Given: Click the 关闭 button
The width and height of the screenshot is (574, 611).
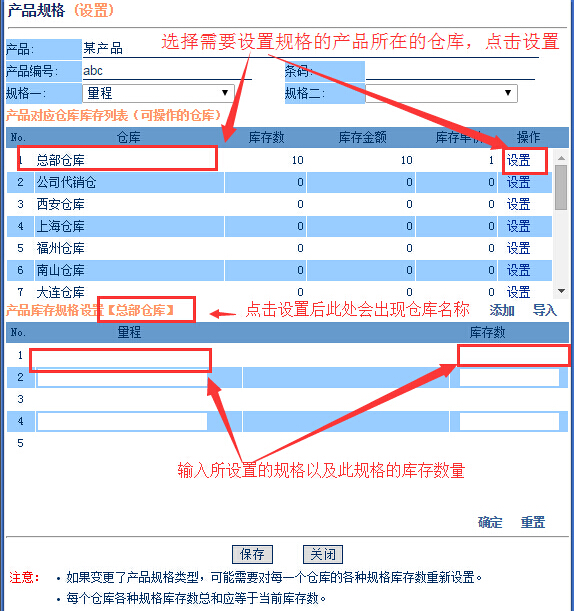Looking at the screenshot, I should click(323, 554).
